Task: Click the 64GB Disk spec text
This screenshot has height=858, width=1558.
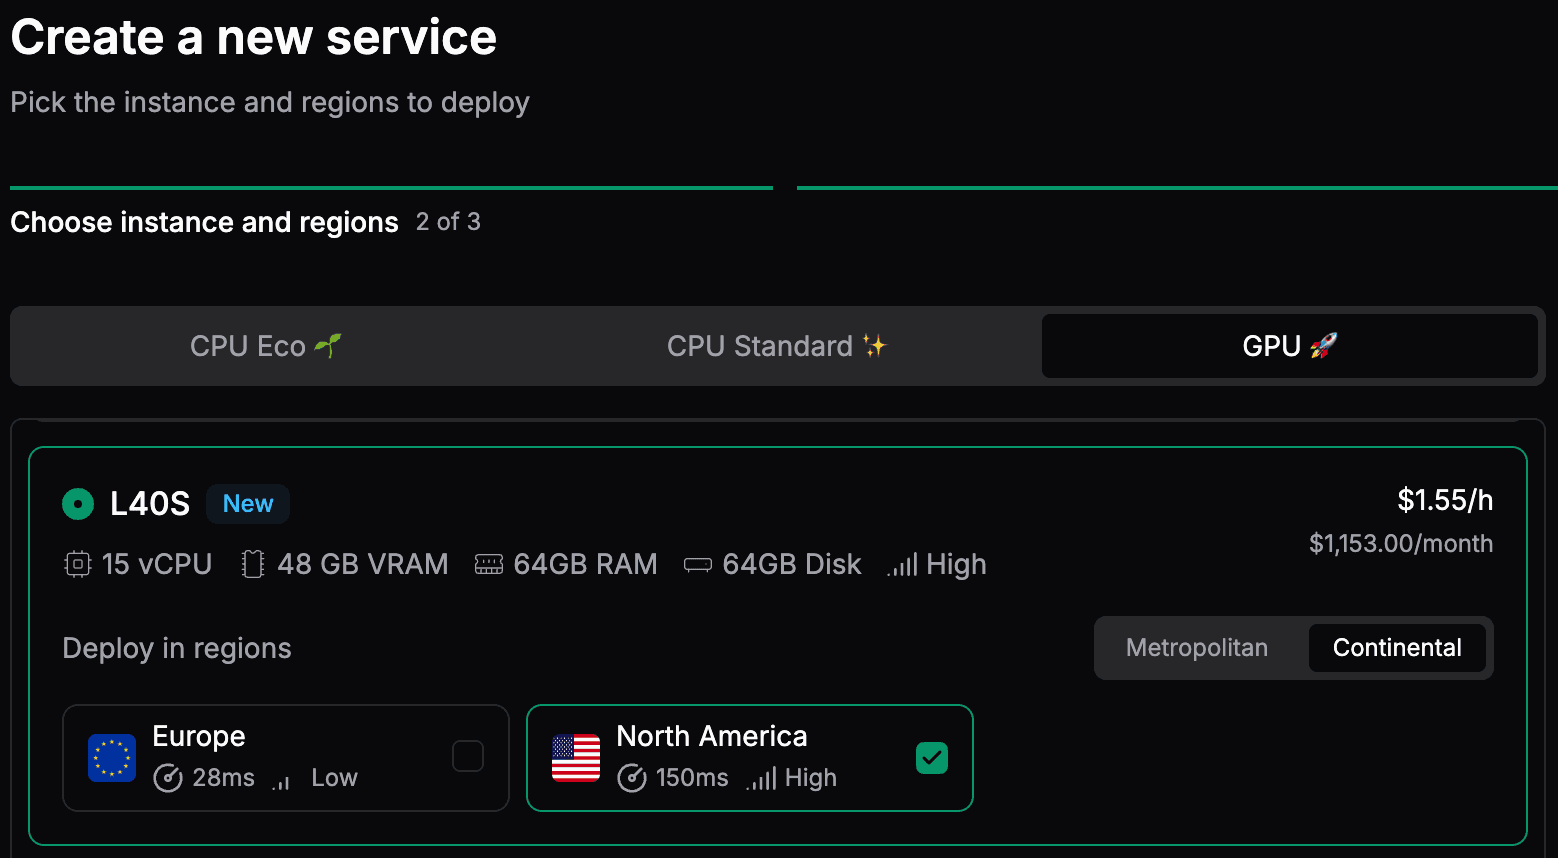Action: [x=792, y=564]
